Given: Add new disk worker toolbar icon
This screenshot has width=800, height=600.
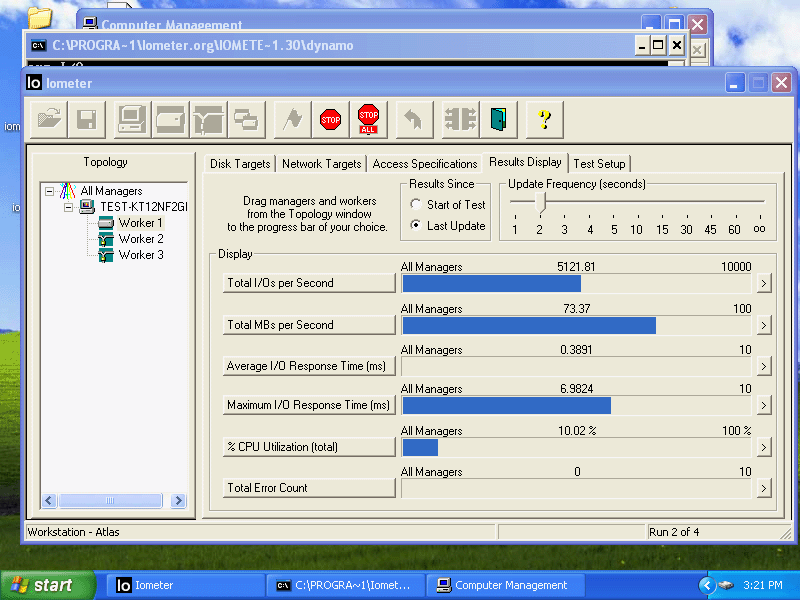Looking at the screenshot, I should click(x=170, y=119).
